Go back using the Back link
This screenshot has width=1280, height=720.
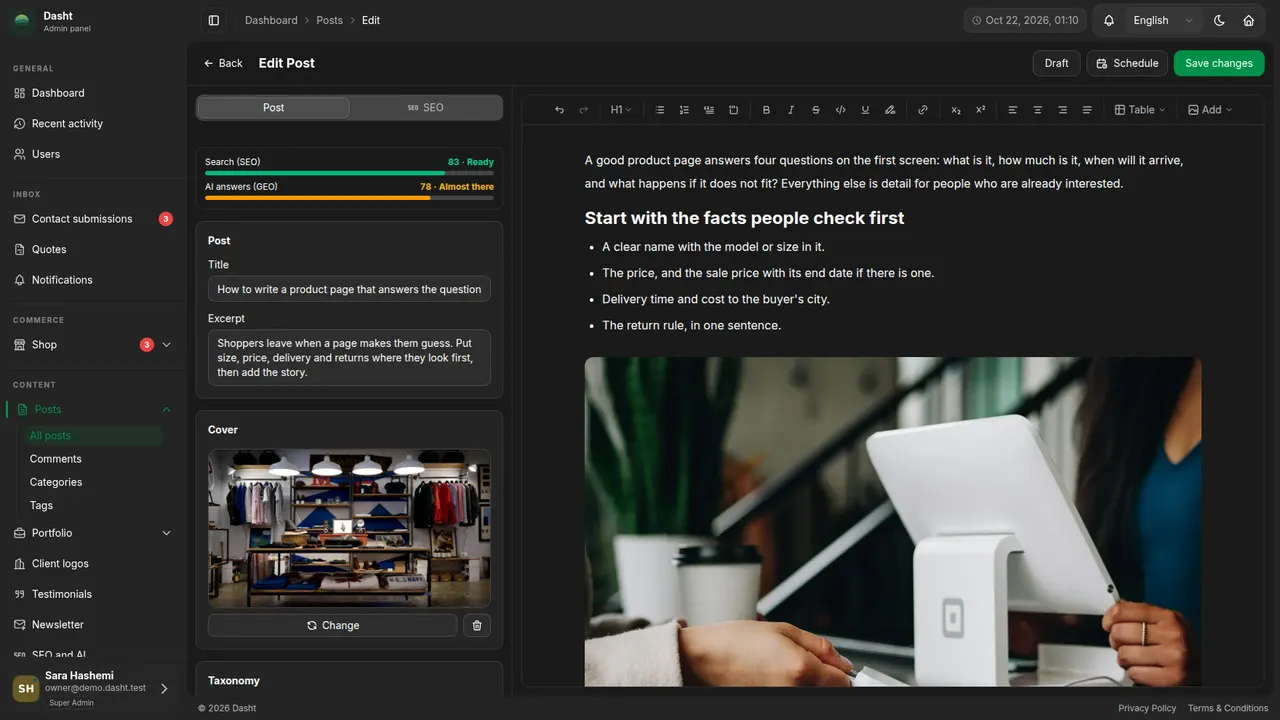(223, 63)
